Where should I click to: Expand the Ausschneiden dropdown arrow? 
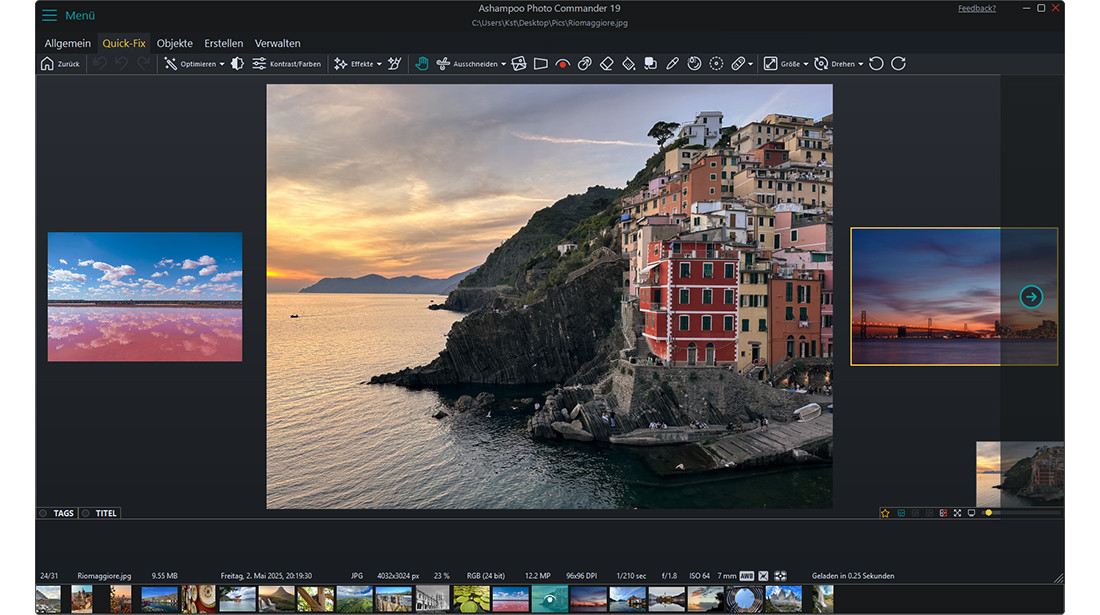(504, 65)
